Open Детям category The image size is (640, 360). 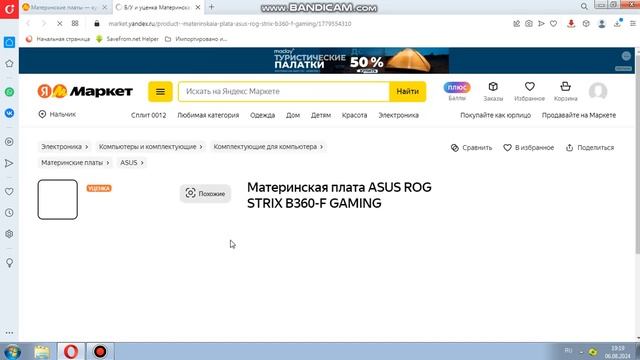[x=321, y=115]
